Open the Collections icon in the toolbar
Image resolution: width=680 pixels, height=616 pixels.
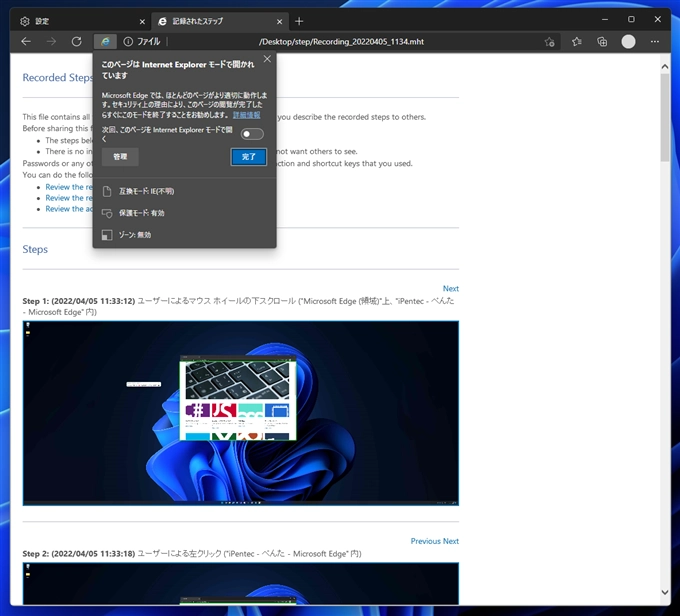click(x=602, y=42)
